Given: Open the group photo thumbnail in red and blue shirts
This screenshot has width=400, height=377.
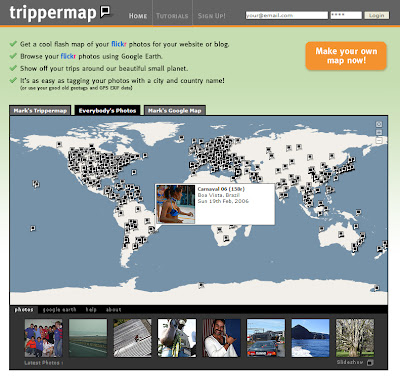Looking at the screenshot, I should pyautogui.click(x=43, y=338).
